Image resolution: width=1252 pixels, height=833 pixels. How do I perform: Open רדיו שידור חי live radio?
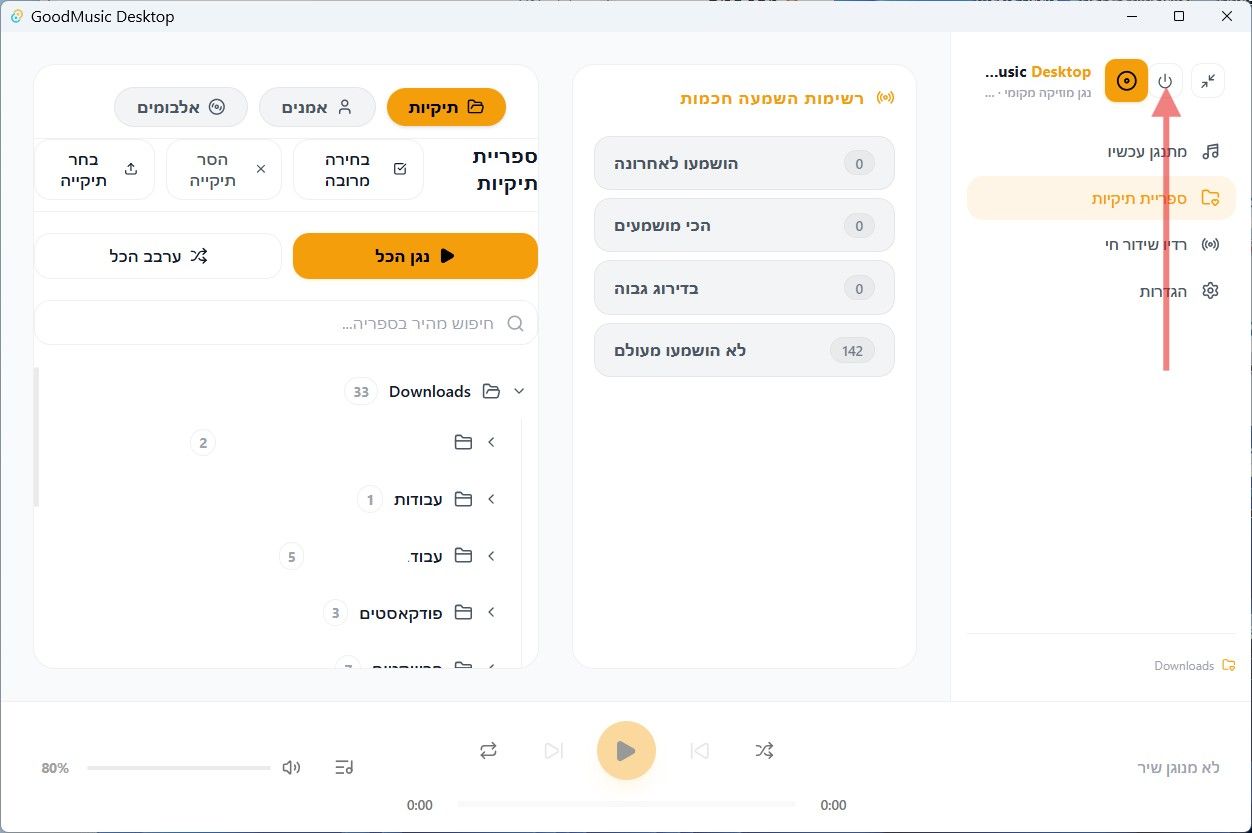coord(1101,244)
